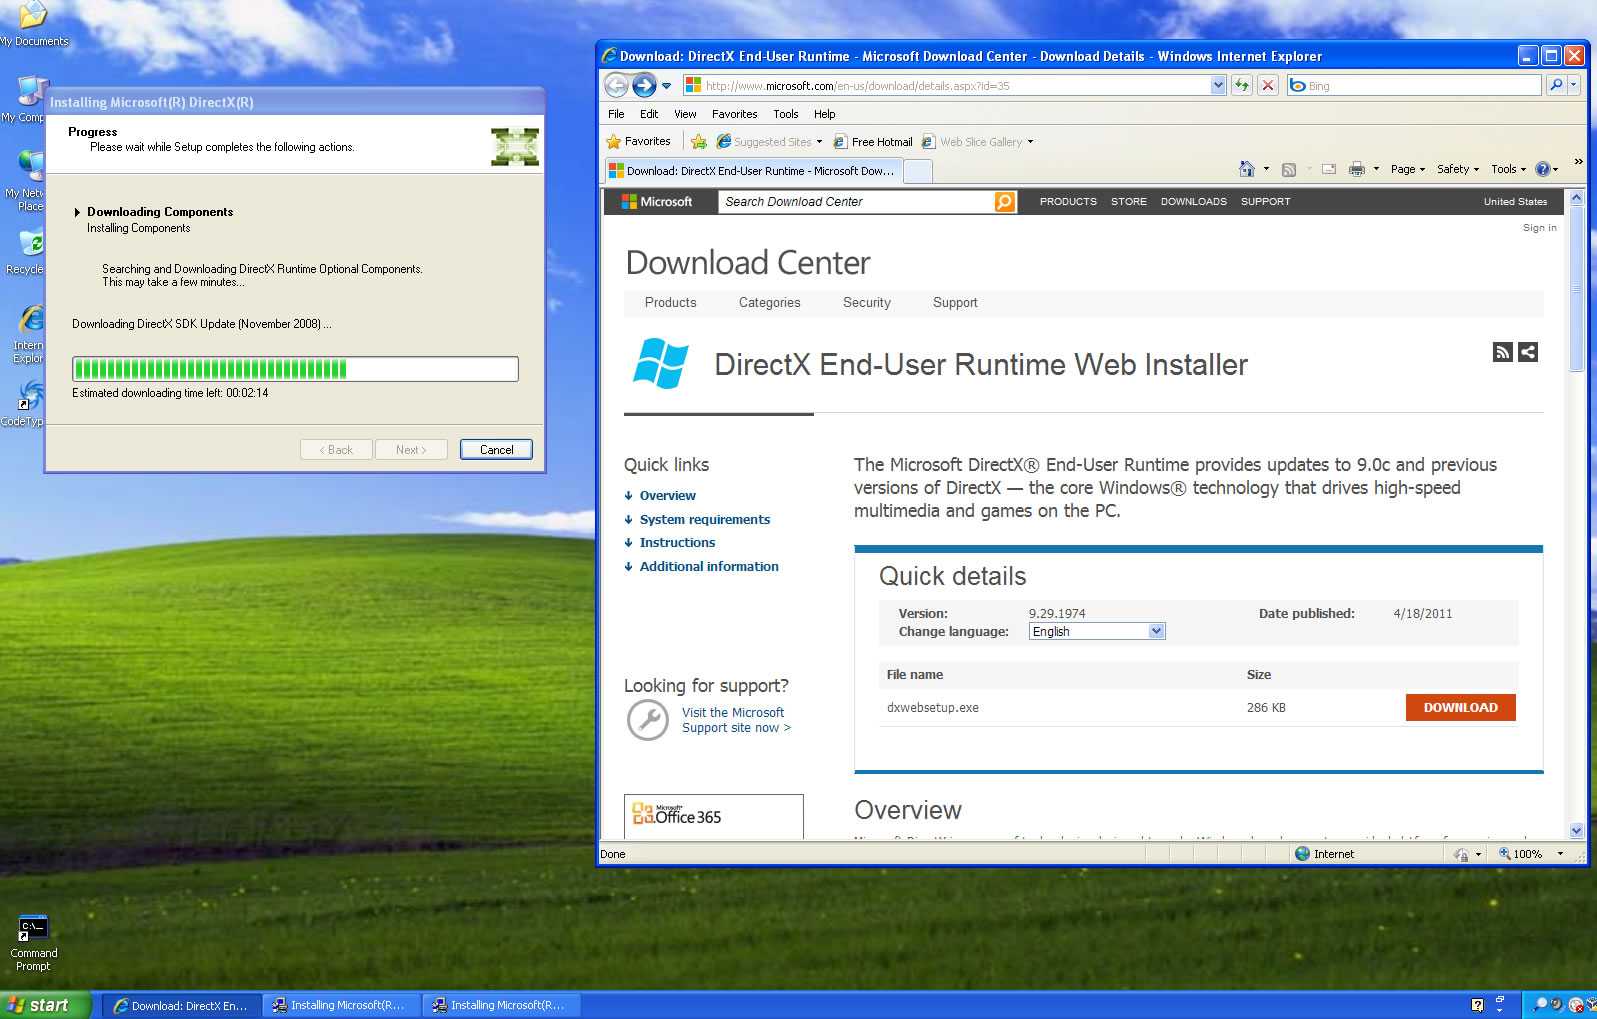Open DOWNLOADS in Microsoft header
The width and height of the screenshot is (1597, 1019).
1193,201
